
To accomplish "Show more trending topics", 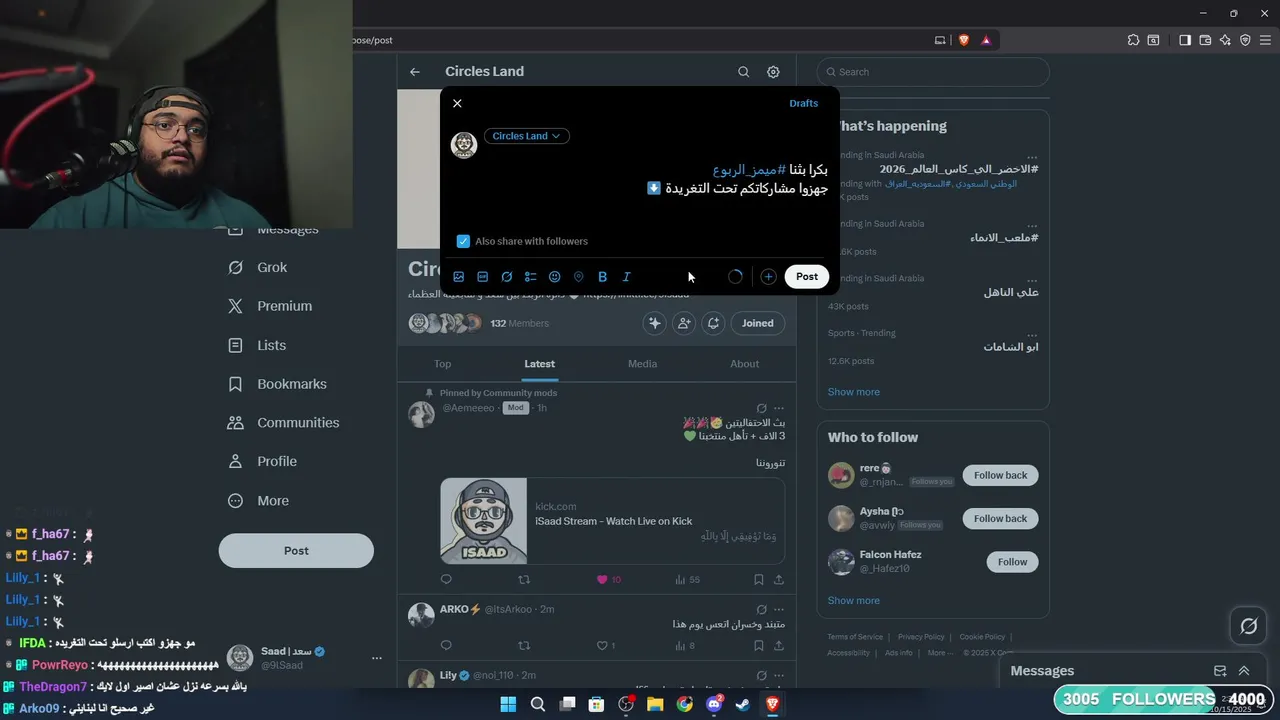I will pyautogui.click(x=854, y=392).
